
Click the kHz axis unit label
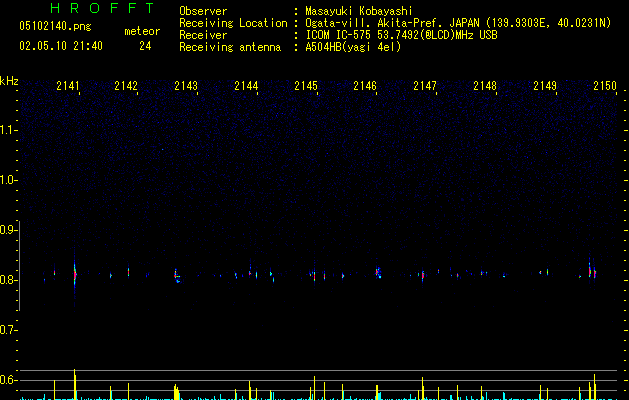pos(9,81)
